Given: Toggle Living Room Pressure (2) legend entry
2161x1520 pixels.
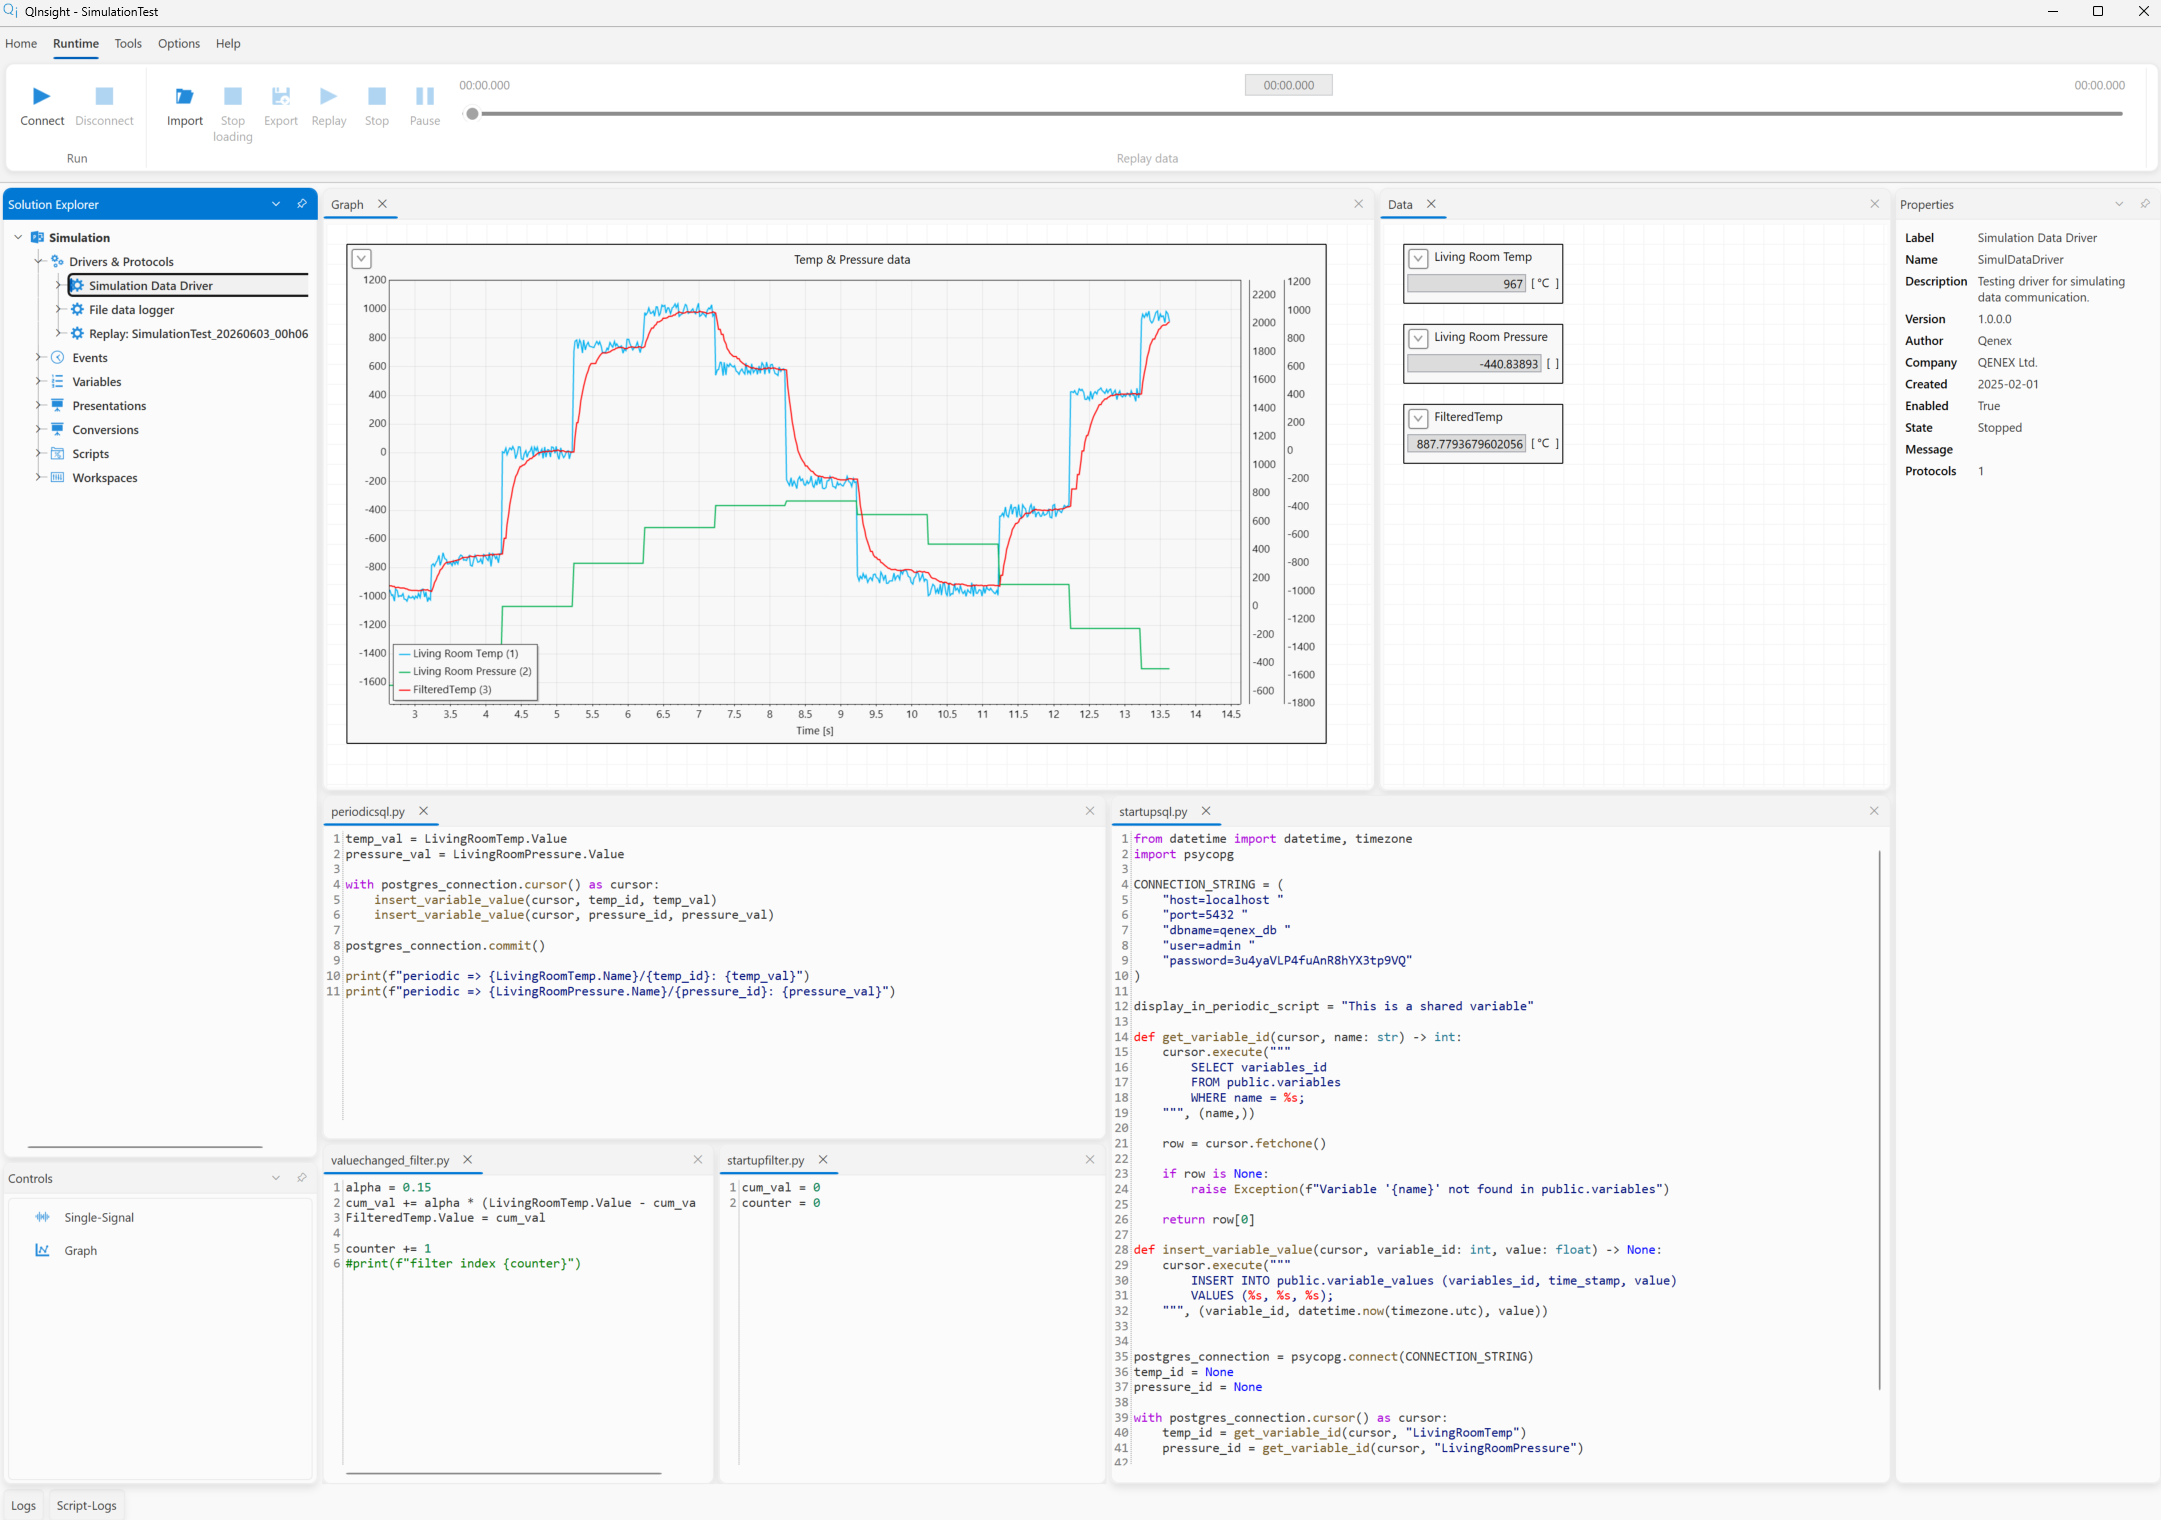Looking at the screenshot, I should [x=466, y=671].
